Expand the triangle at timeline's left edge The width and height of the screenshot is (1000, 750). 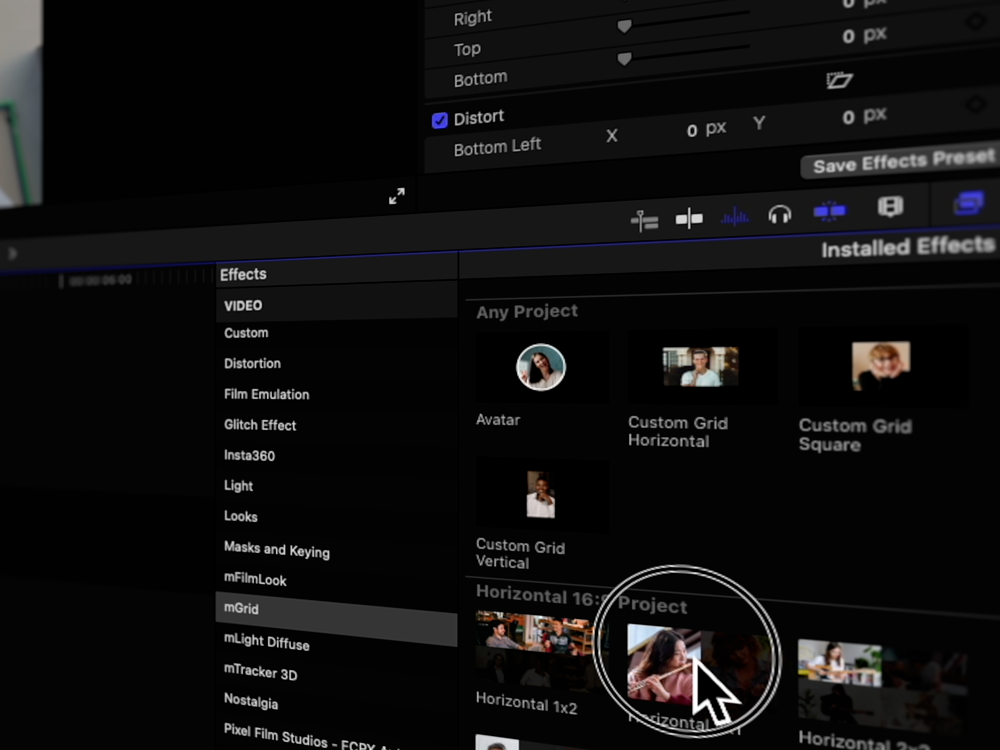(x=12, y=254)
